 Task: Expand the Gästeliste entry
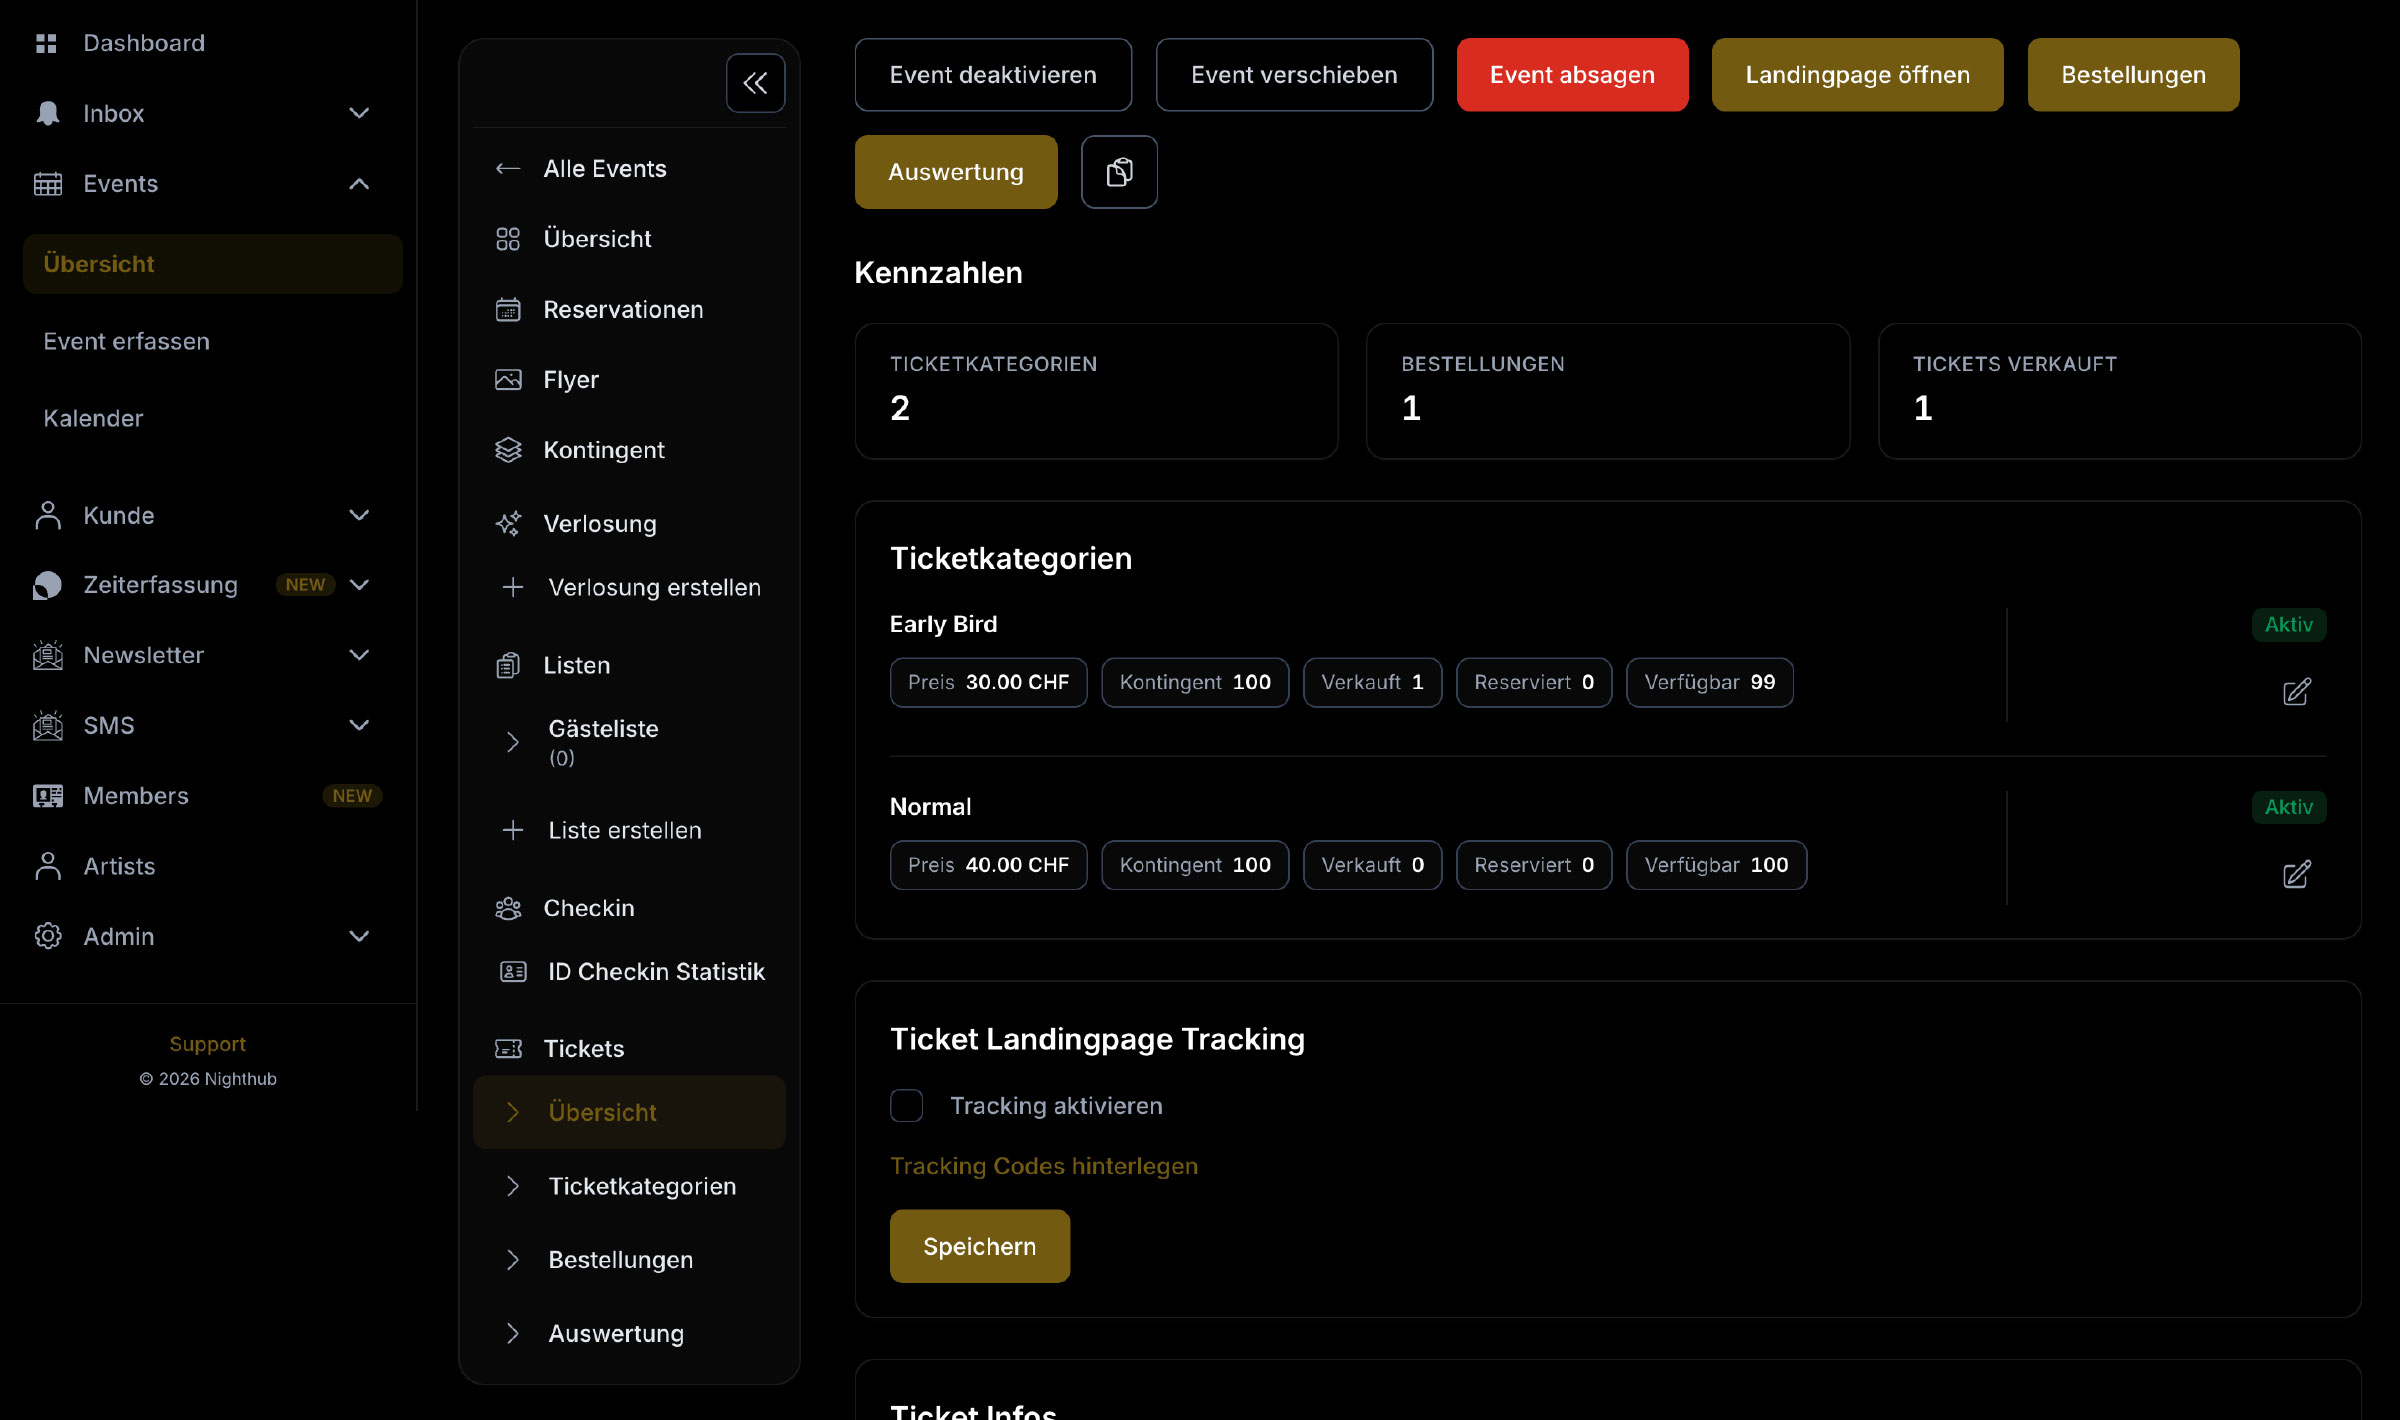coord(512,741)
